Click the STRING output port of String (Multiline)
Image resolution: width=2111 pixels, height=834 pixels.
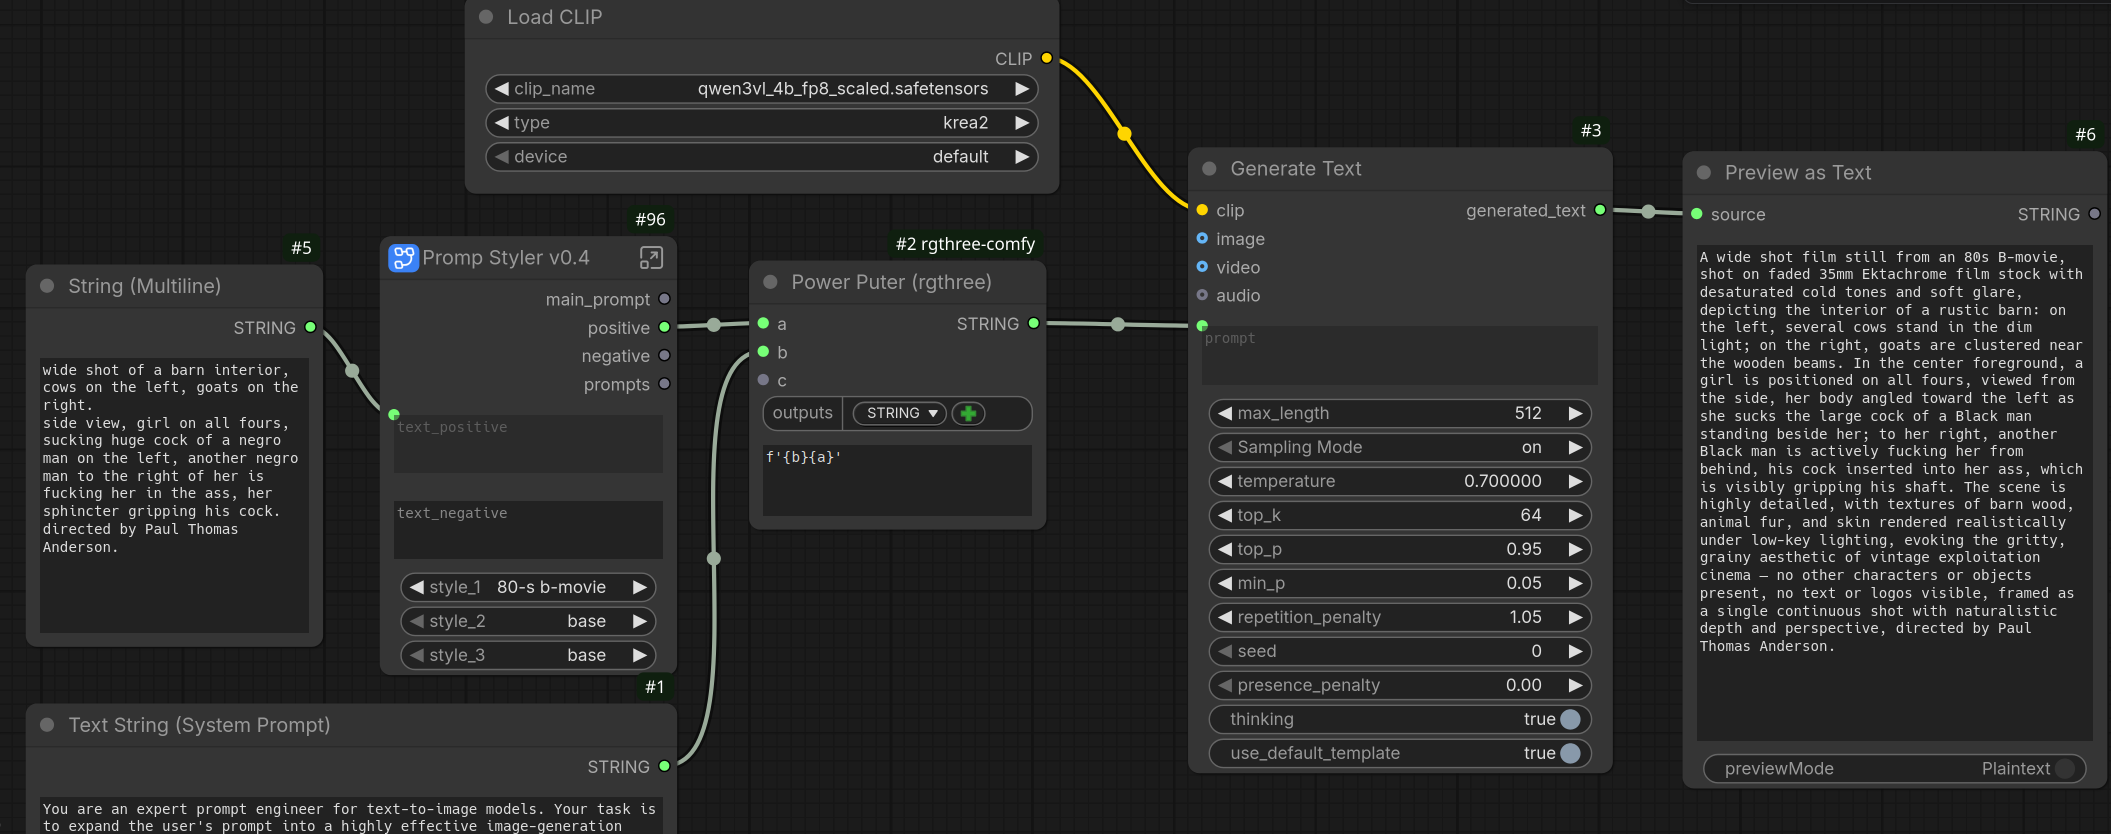click(x=311, y=327)
